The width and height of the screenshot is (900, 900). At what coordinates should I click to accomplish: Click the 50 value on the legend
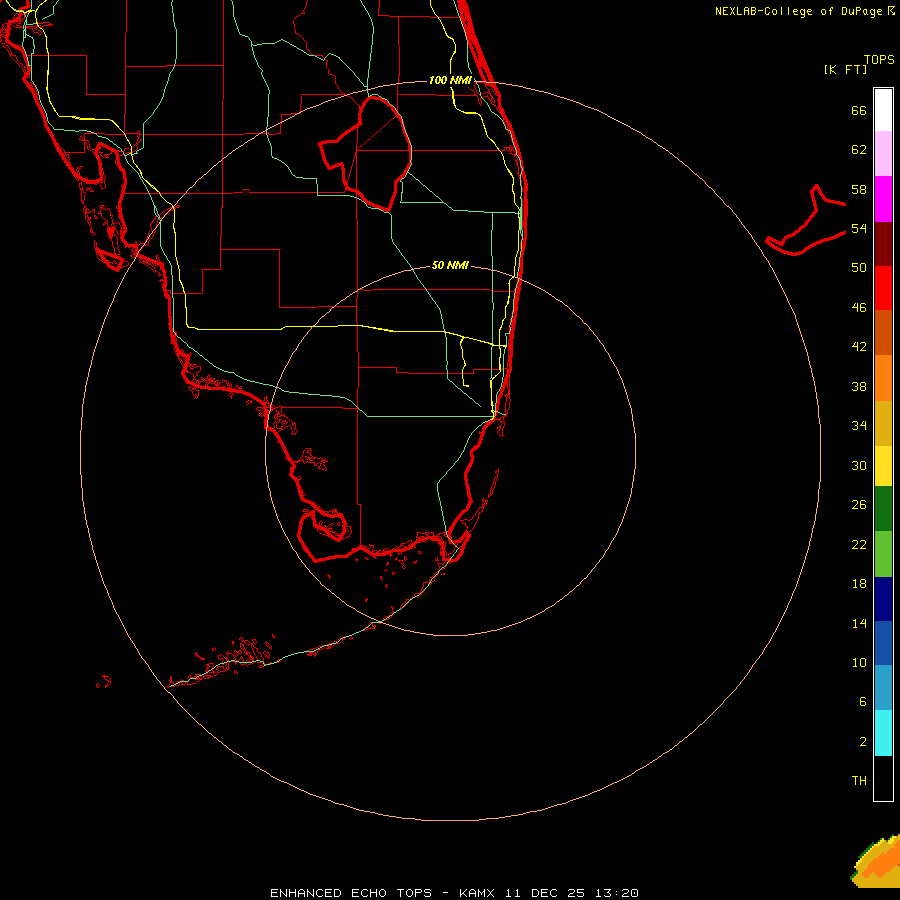click(859, 267)
